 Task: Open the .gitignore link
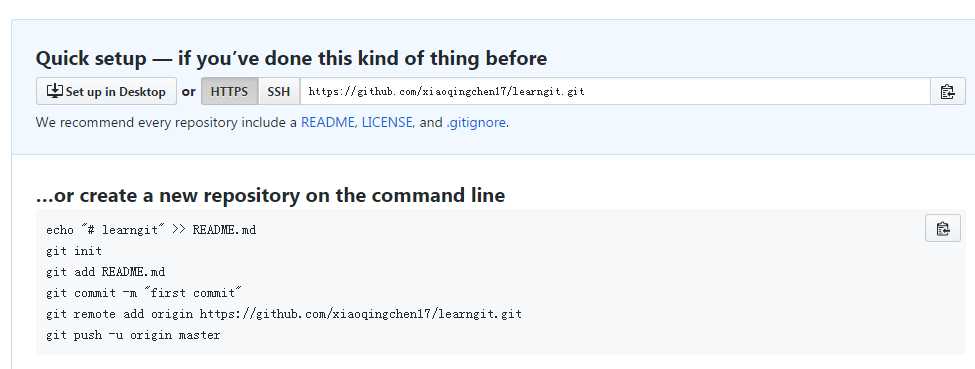coord(476,123)
